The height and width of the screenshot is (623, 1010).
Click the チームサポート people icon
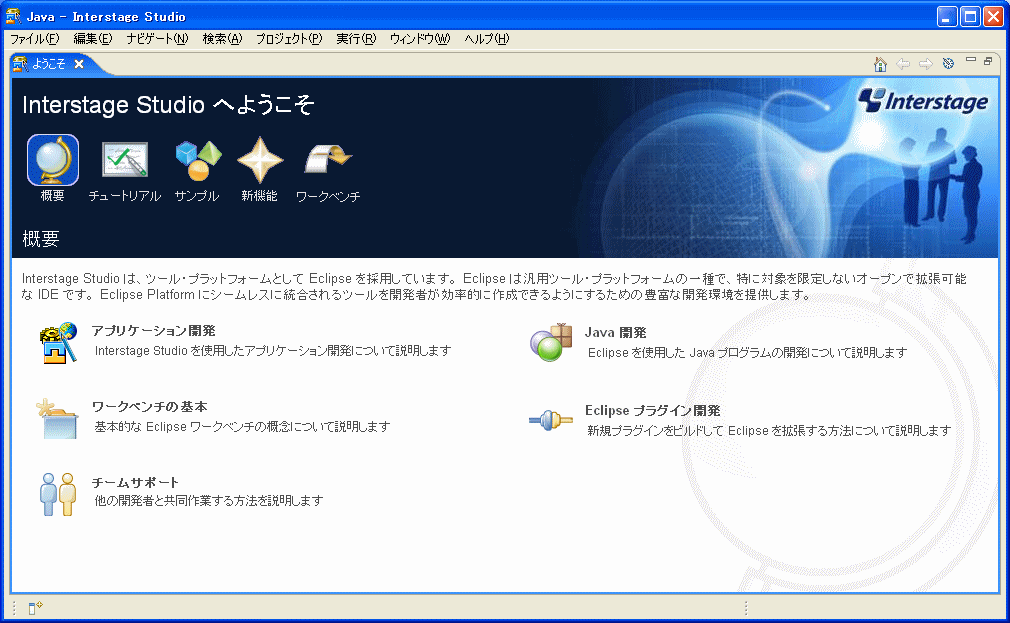pos(58,494)
